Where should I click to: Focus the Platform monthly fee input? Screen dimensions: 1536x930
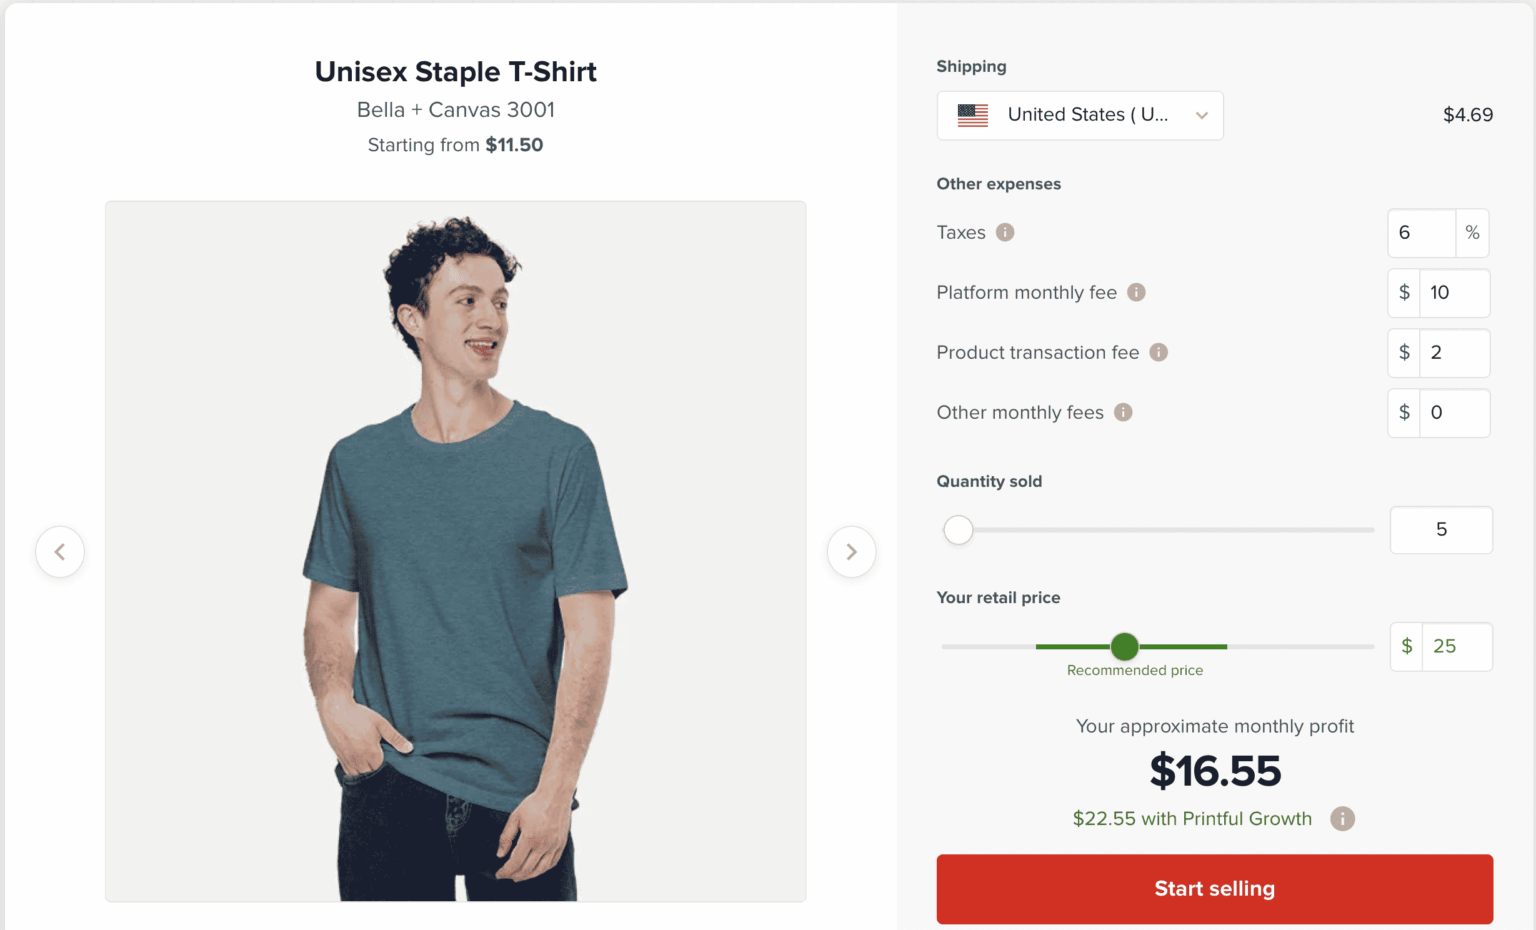[x=1453, y=293]
